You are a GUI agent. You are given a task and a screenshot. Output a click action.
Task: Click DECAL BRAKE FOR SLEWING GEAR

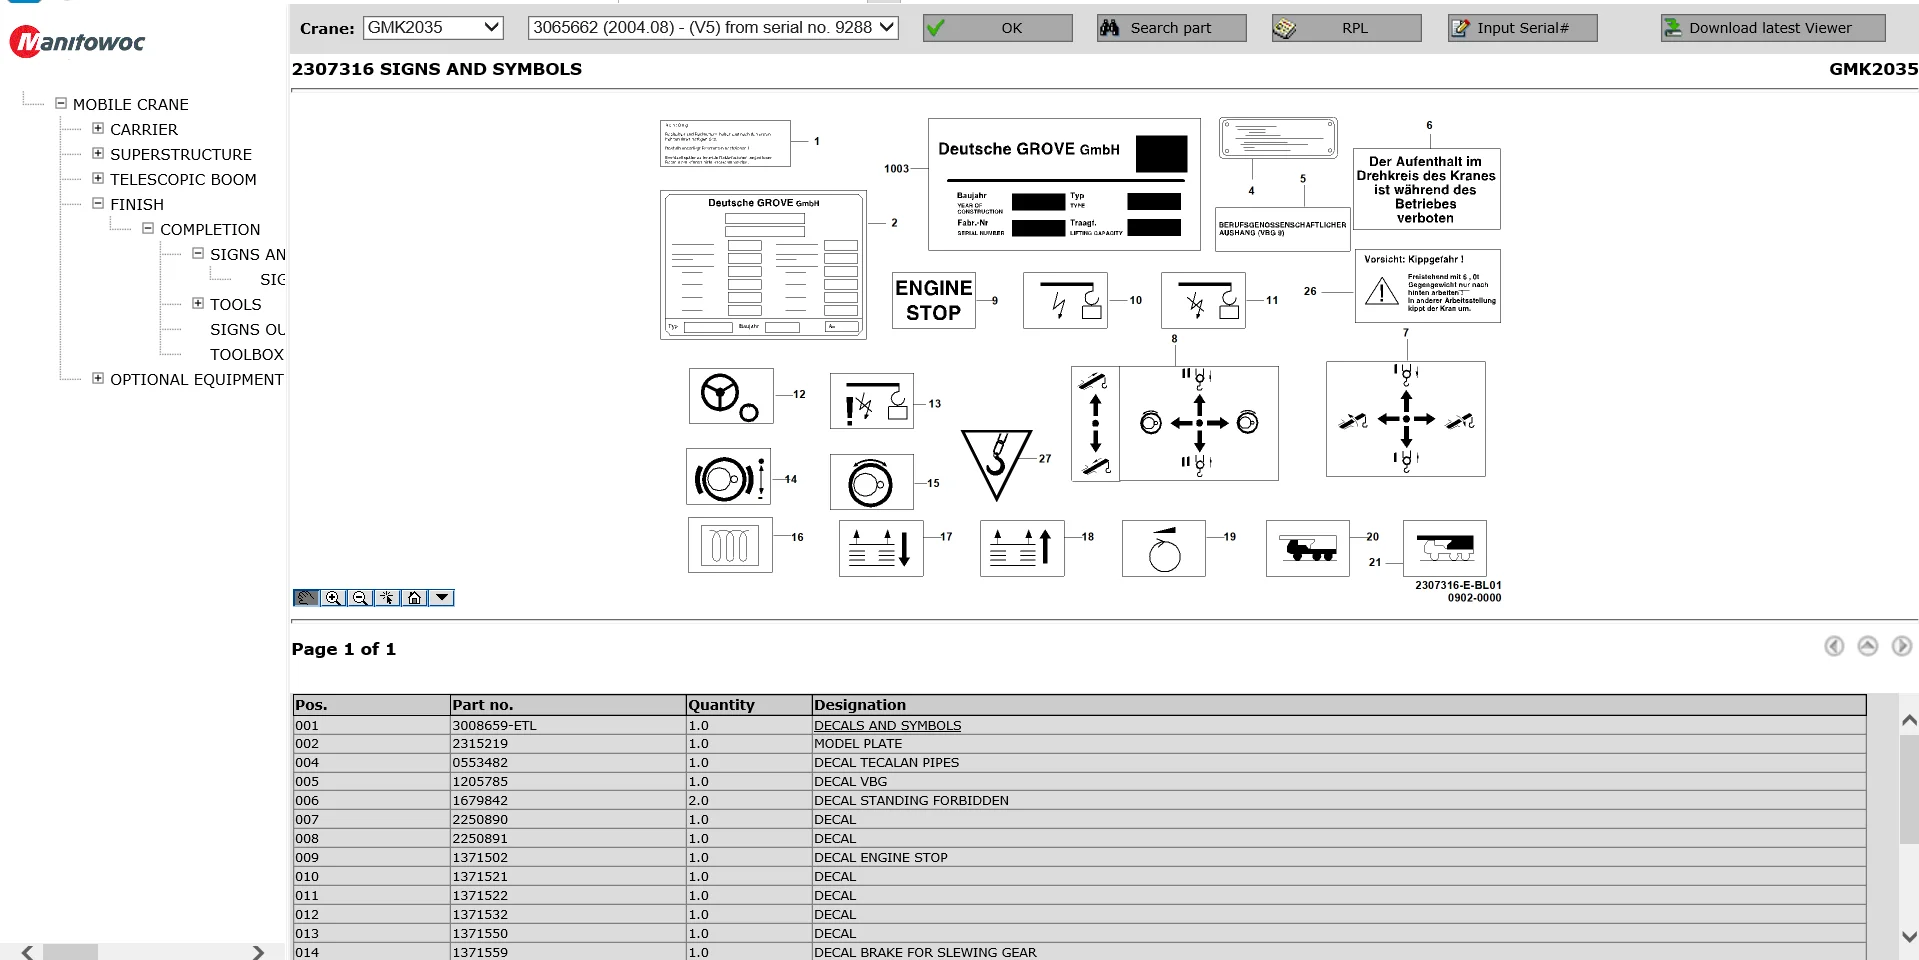925,953
